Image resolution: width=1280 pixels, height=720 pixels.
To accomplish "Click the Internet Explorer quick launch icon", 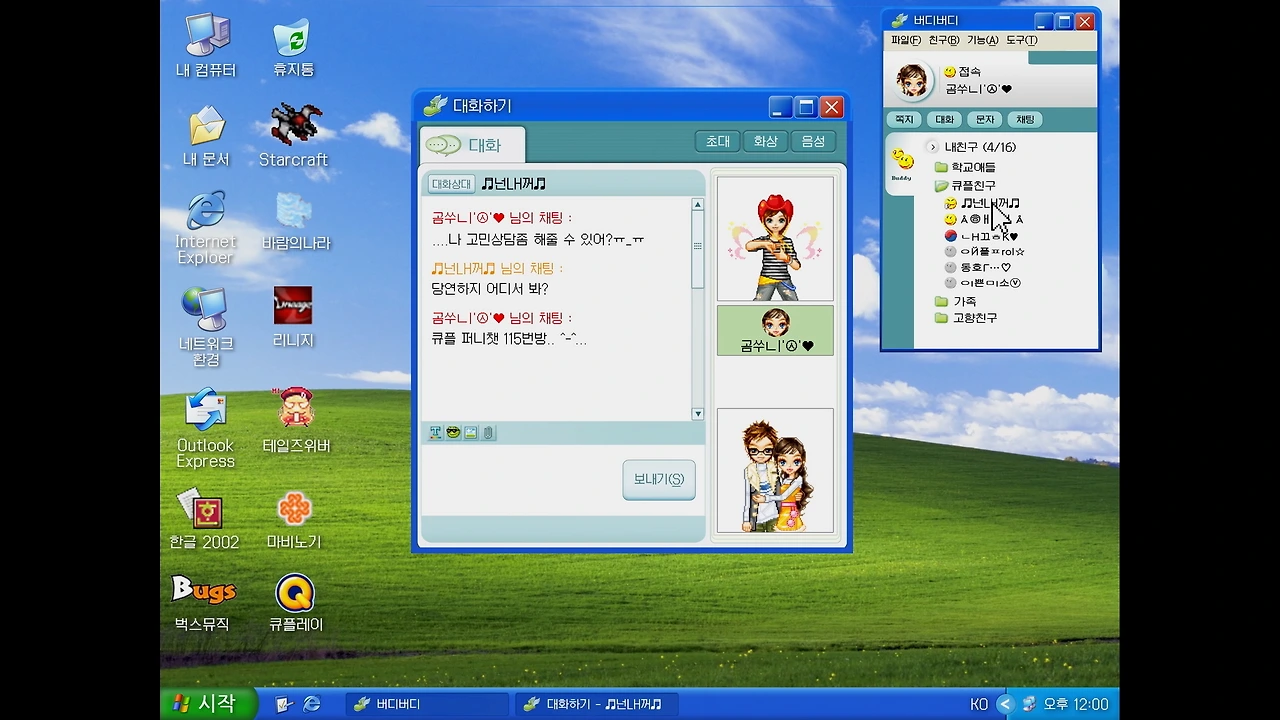I will tap(312, 704).
